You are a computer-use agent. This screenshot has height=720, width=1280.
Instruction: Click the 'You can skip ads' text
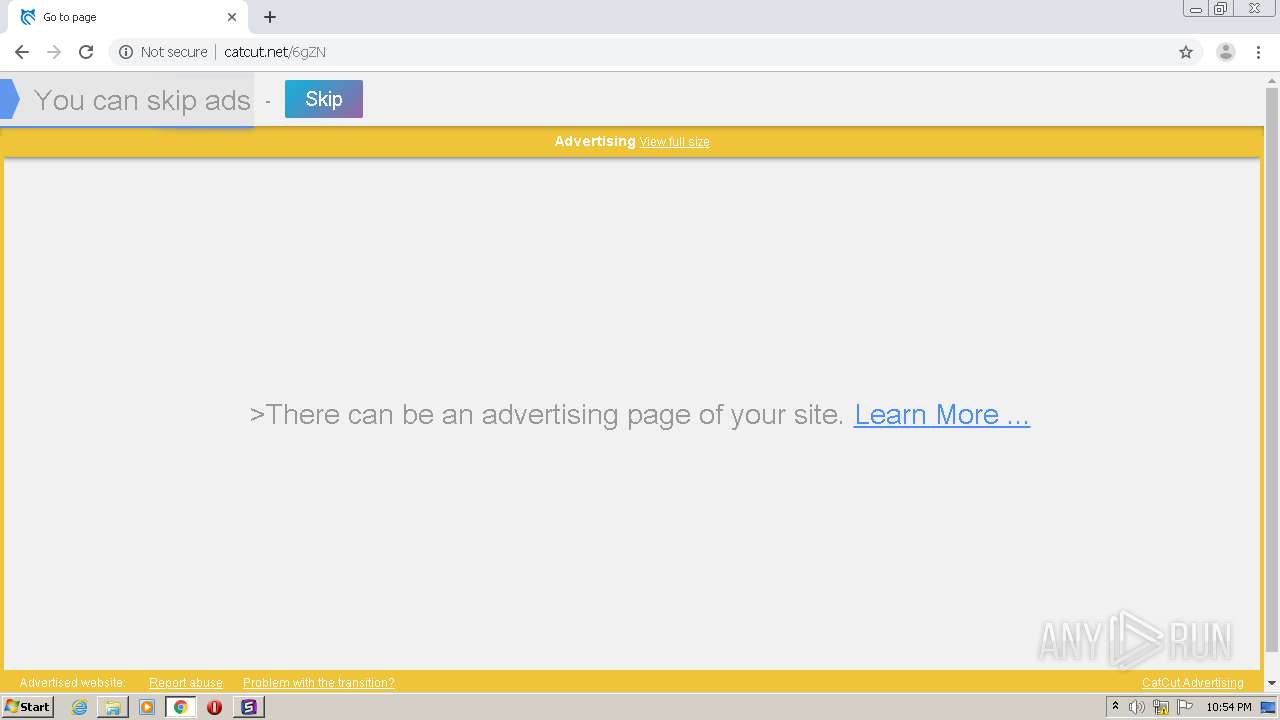pos(142,100)
